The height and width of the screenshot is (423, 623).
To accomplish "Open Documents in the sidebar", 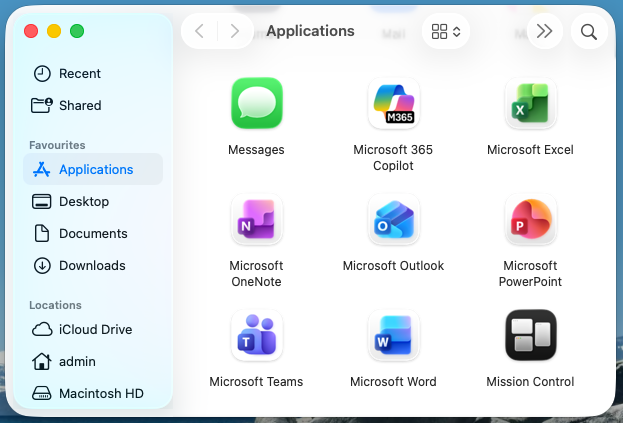I will pos(92,233).
